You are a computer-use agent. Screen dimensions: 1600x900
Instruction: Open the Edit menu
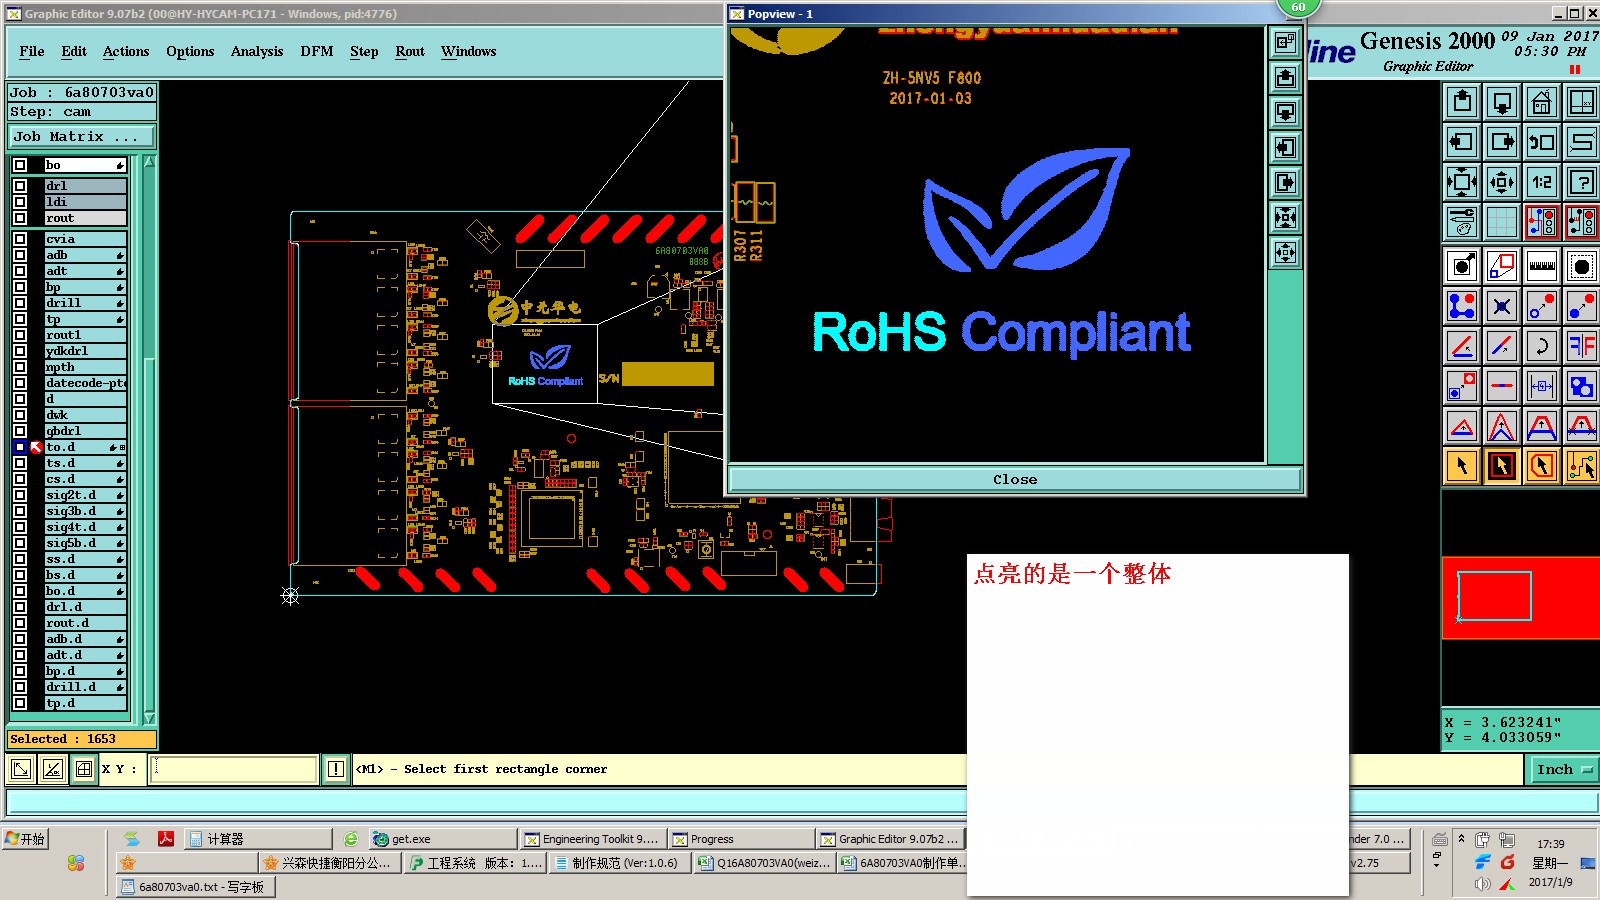(74, 51)
